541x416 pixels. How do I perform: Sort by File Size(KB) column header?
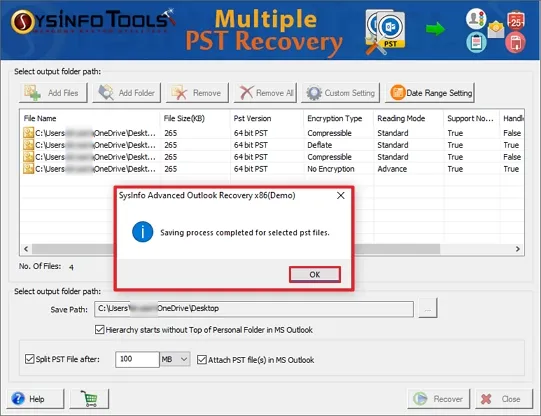click(195, 118)
